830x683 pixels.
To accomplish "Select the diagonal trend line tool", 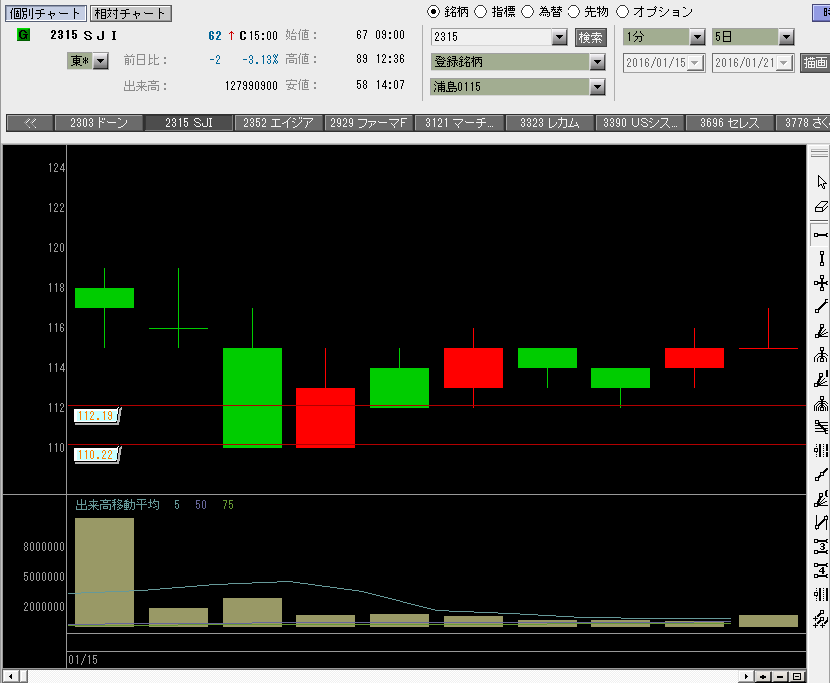I will click(x=821, y=307).
